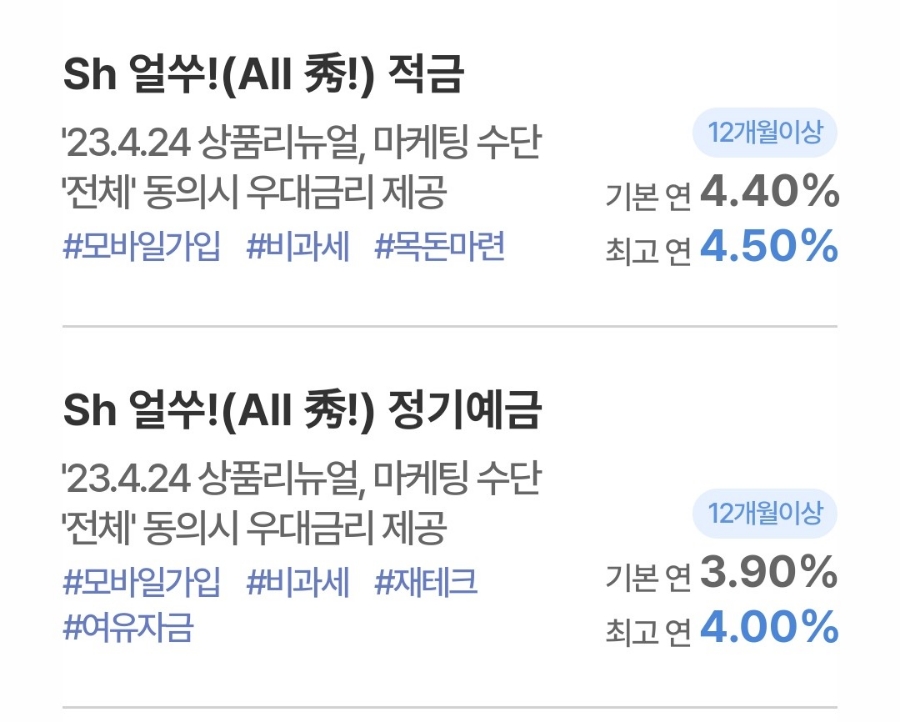
Task: Click the 최고 연 4.00% maximum rate
Action: pyautogui.click(x=722, y=629)
